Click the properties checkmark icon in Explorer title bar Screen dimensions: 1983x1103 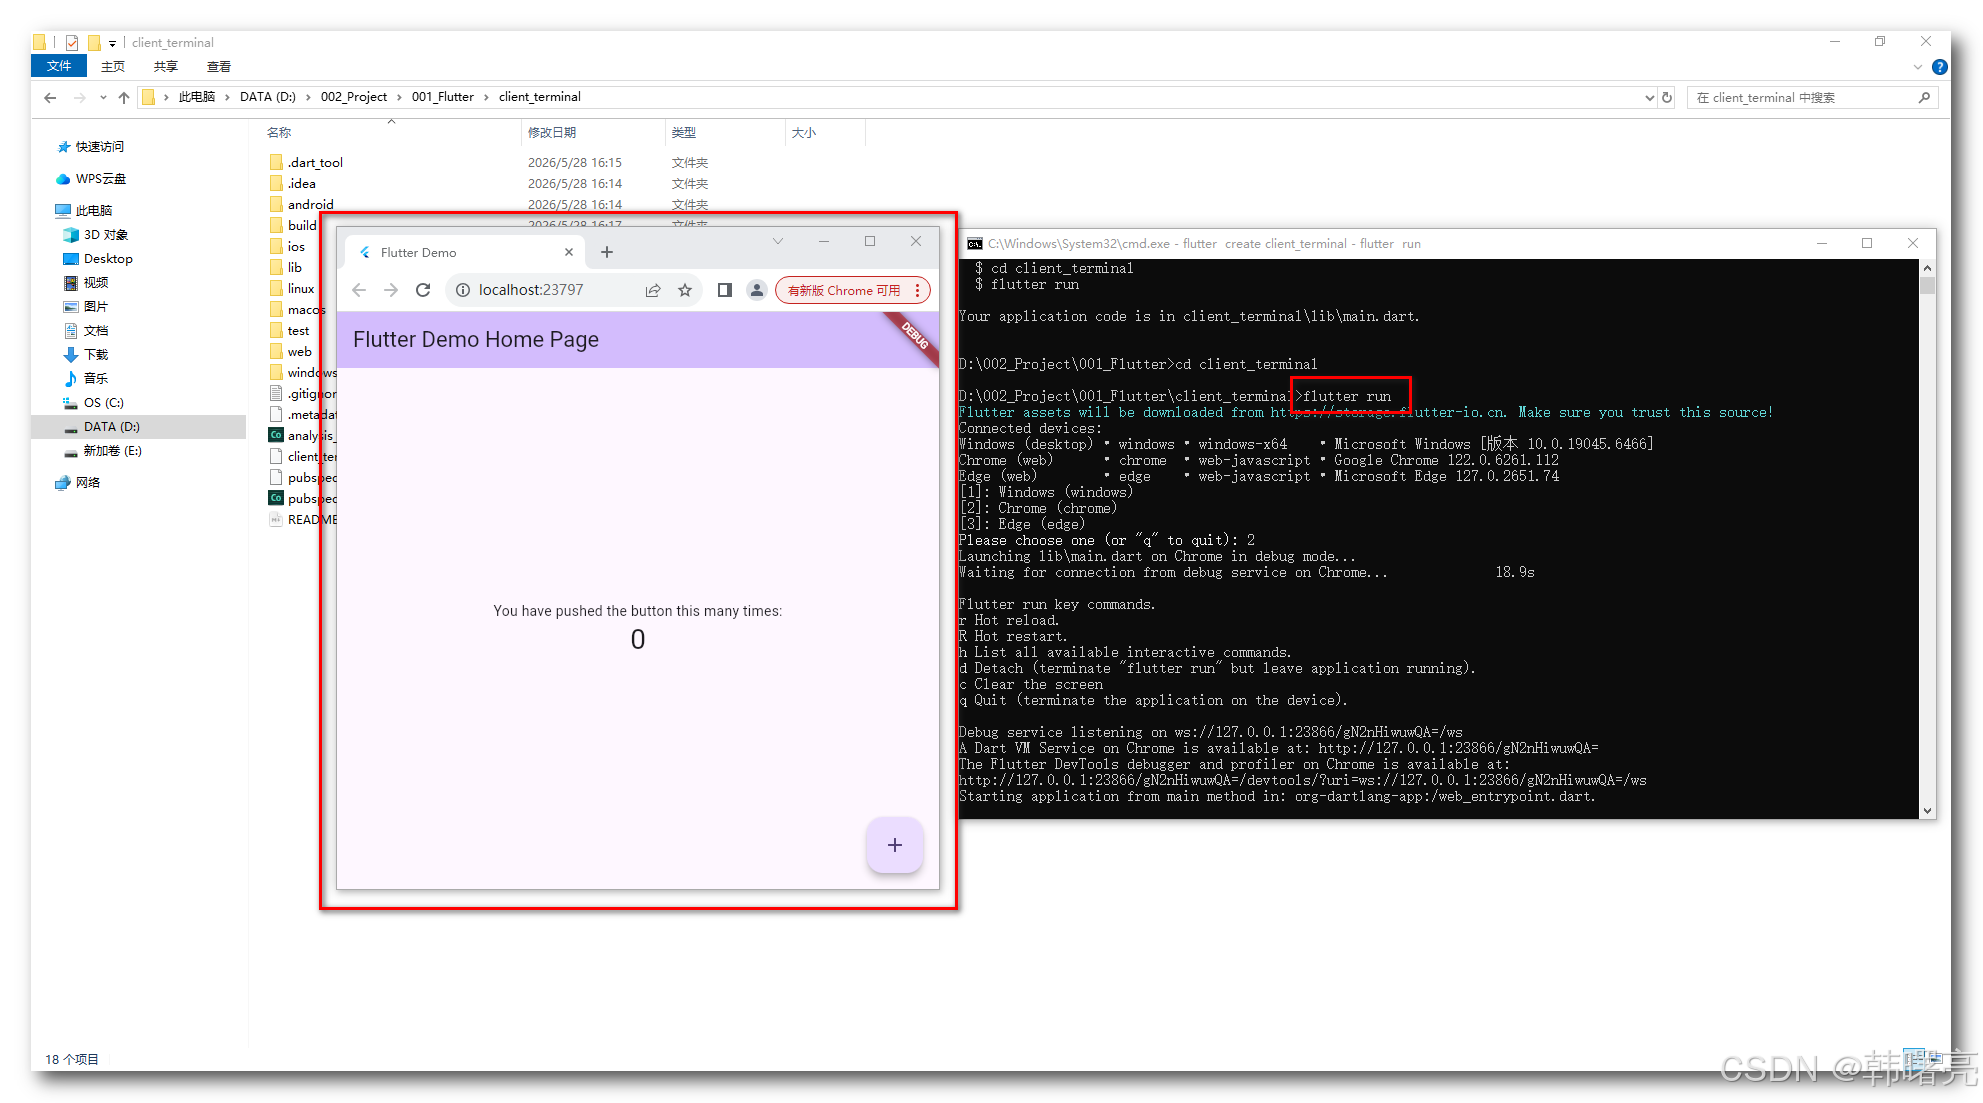pos(72,43)
